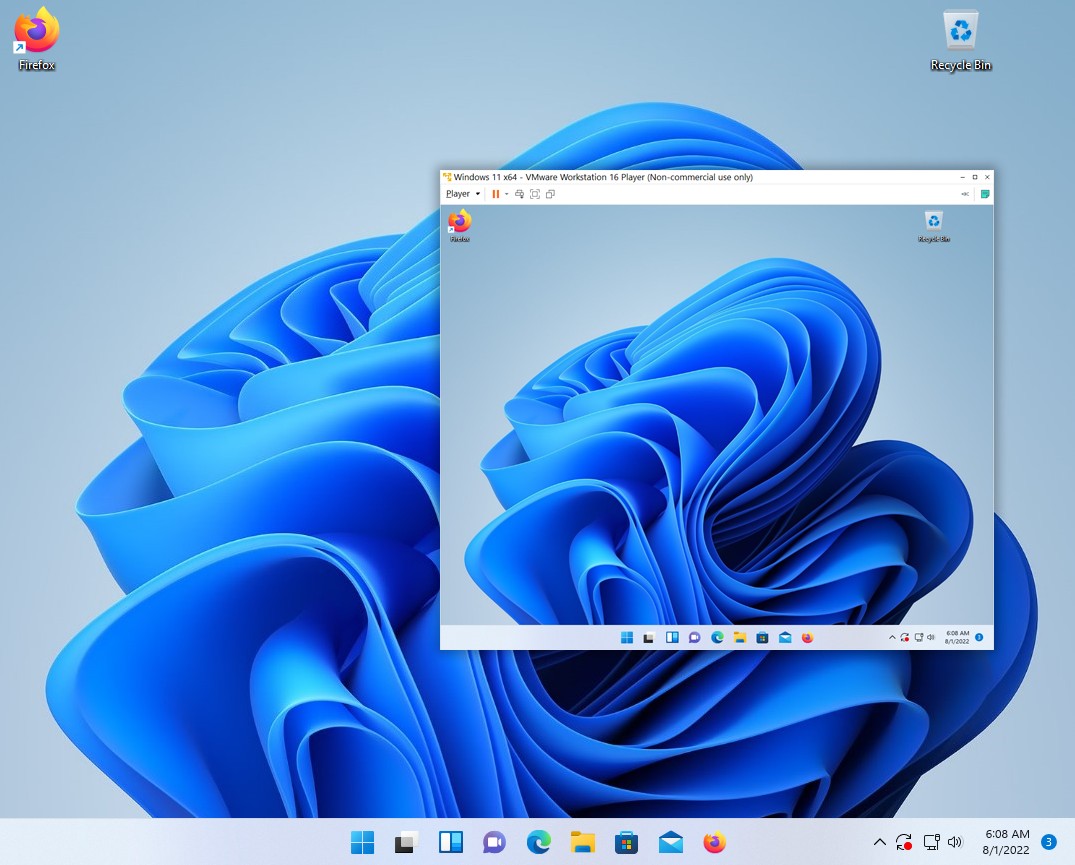Send Ctrl+Alt+Del to the virtual machine
This screenshot has height=865, width=1075.
tap(519, 193)
